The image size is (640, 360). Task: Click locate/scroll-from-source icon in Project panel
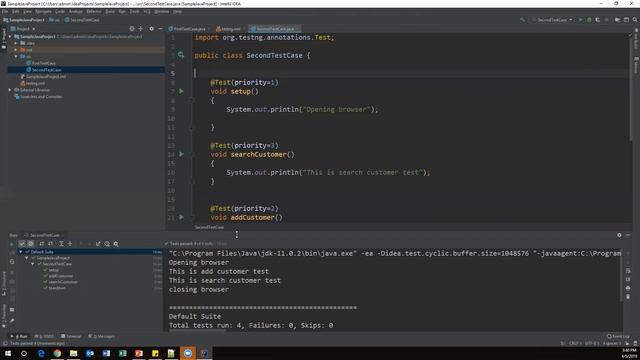(132, 29)
